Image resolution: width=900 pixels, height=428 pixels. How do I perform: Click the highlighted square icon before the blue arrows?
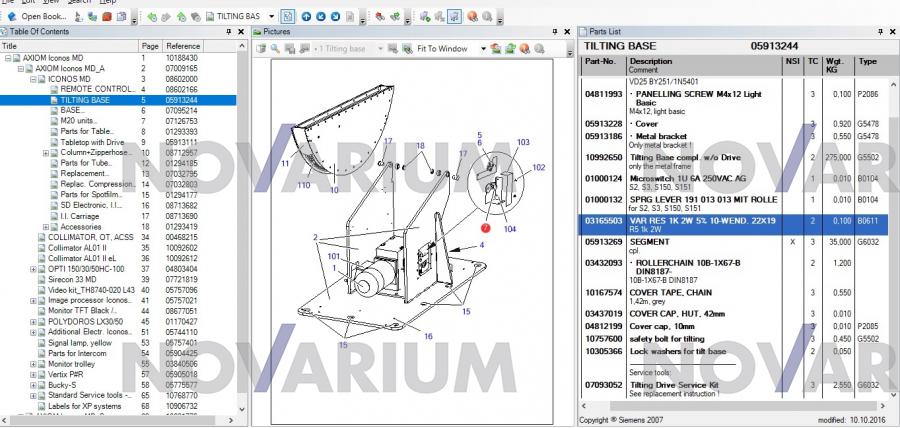coord(288,17)
